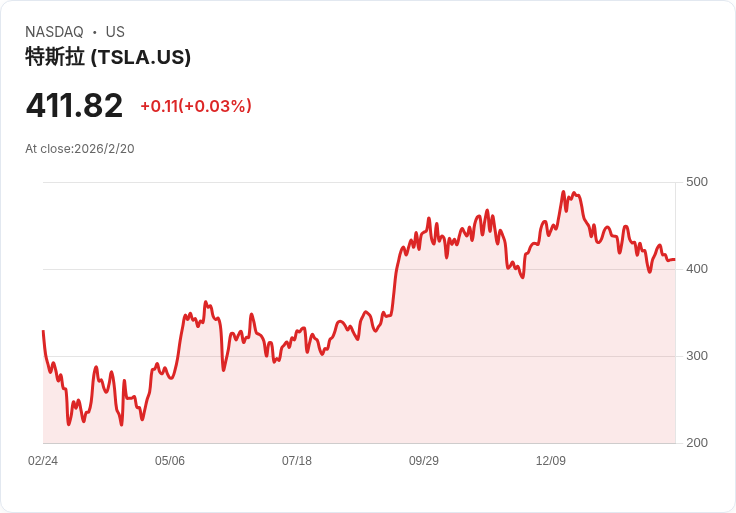The width and height of the screenshot is (736, 513).
Task: Select the 07/18 date on x-axis
Action: pyautogui.click(x=297, y=461)
